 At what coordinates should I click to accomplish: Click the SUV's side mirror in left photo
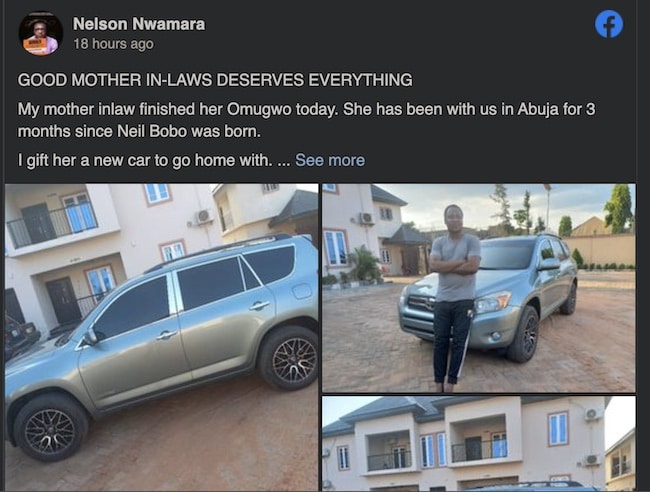pyautogui.click(x=91, y=338)
